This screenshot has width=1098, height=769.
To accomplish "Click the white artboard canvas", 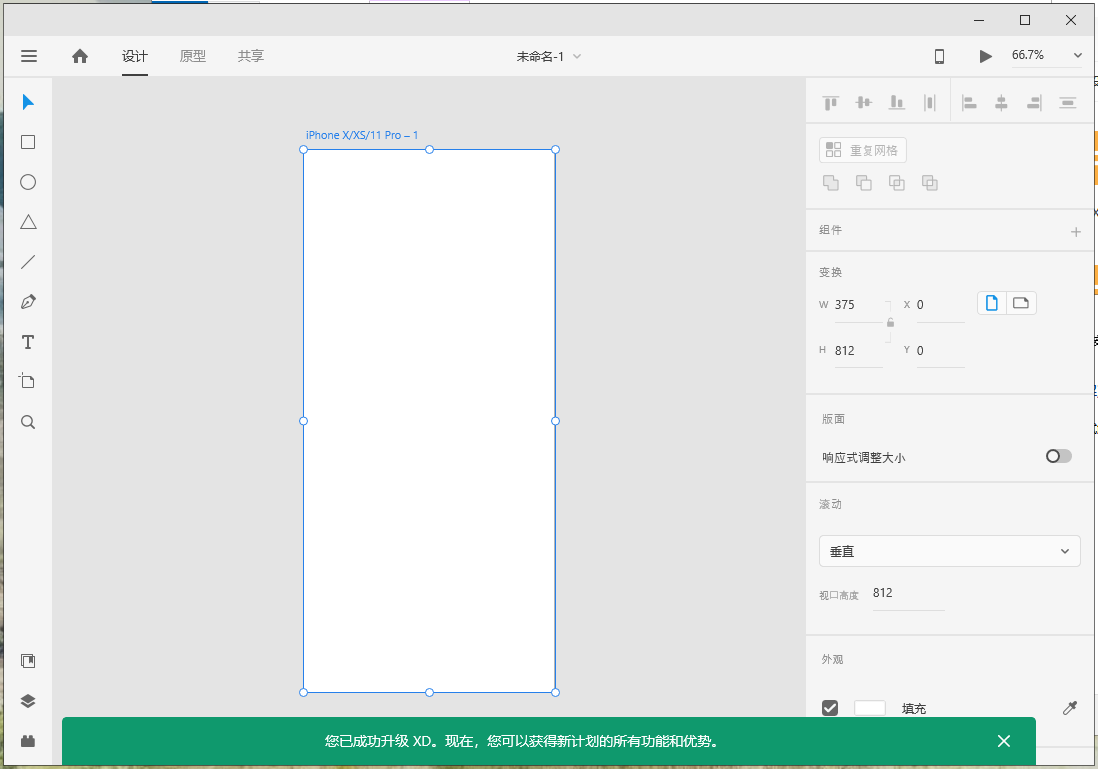I will pos(429,421).
